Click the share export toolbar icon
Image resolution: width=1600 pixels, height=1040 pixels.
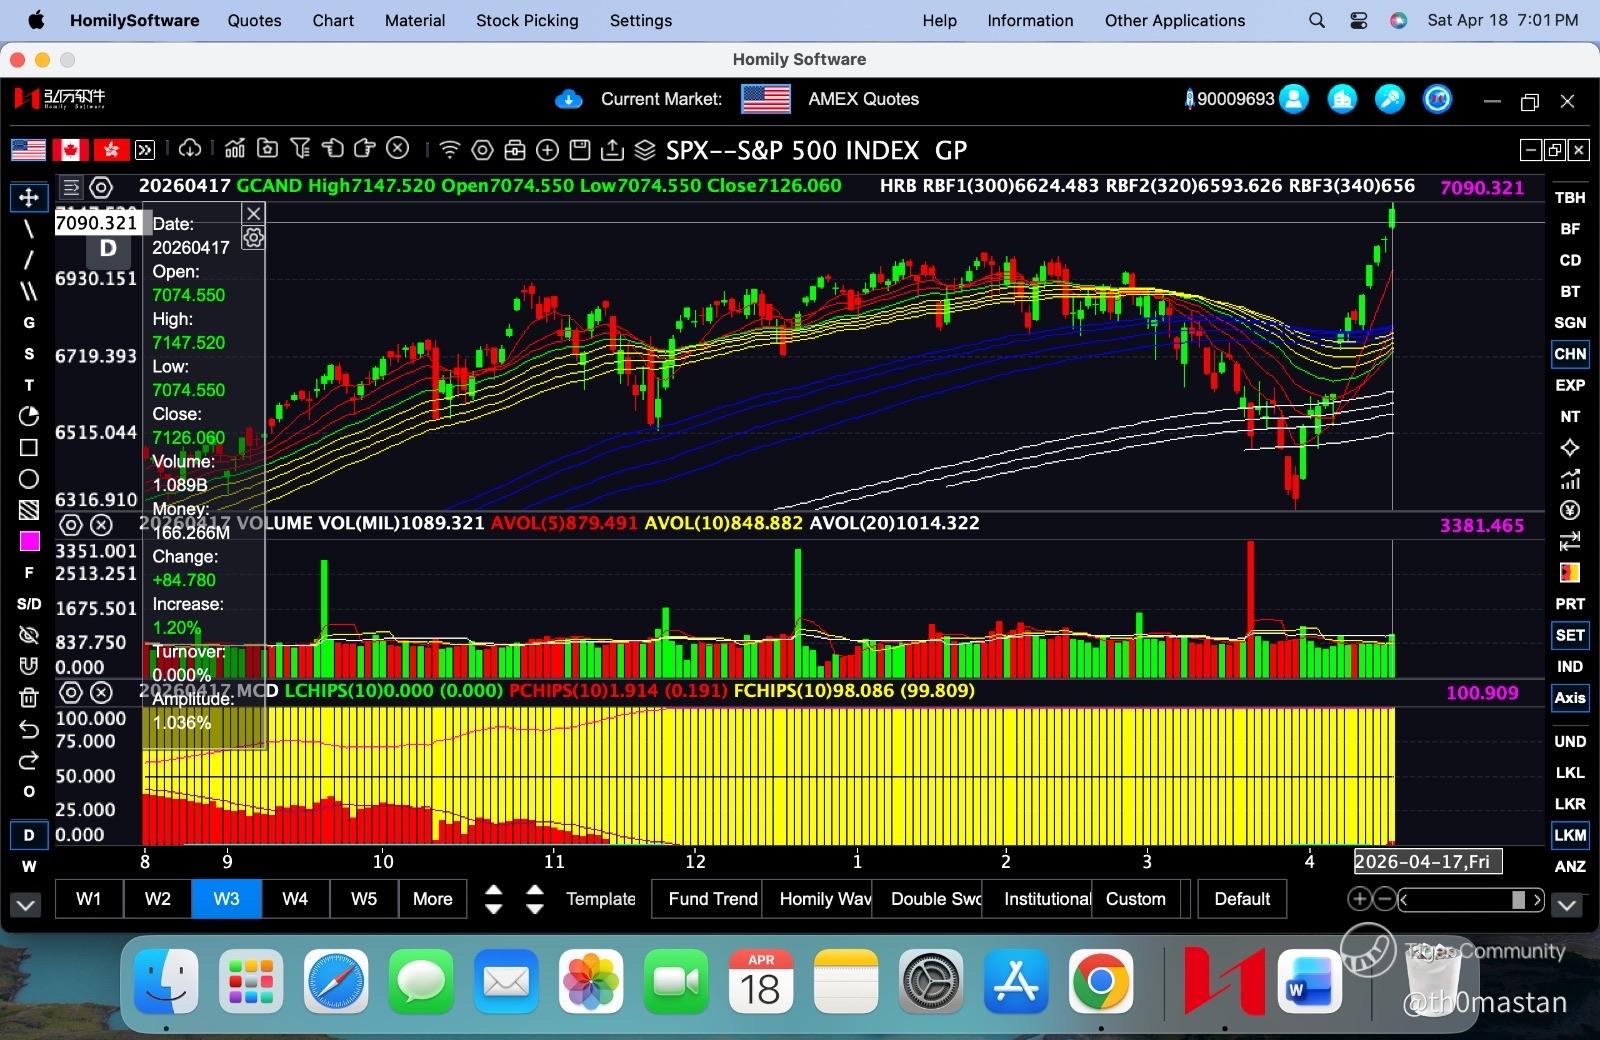click(612, 150)
